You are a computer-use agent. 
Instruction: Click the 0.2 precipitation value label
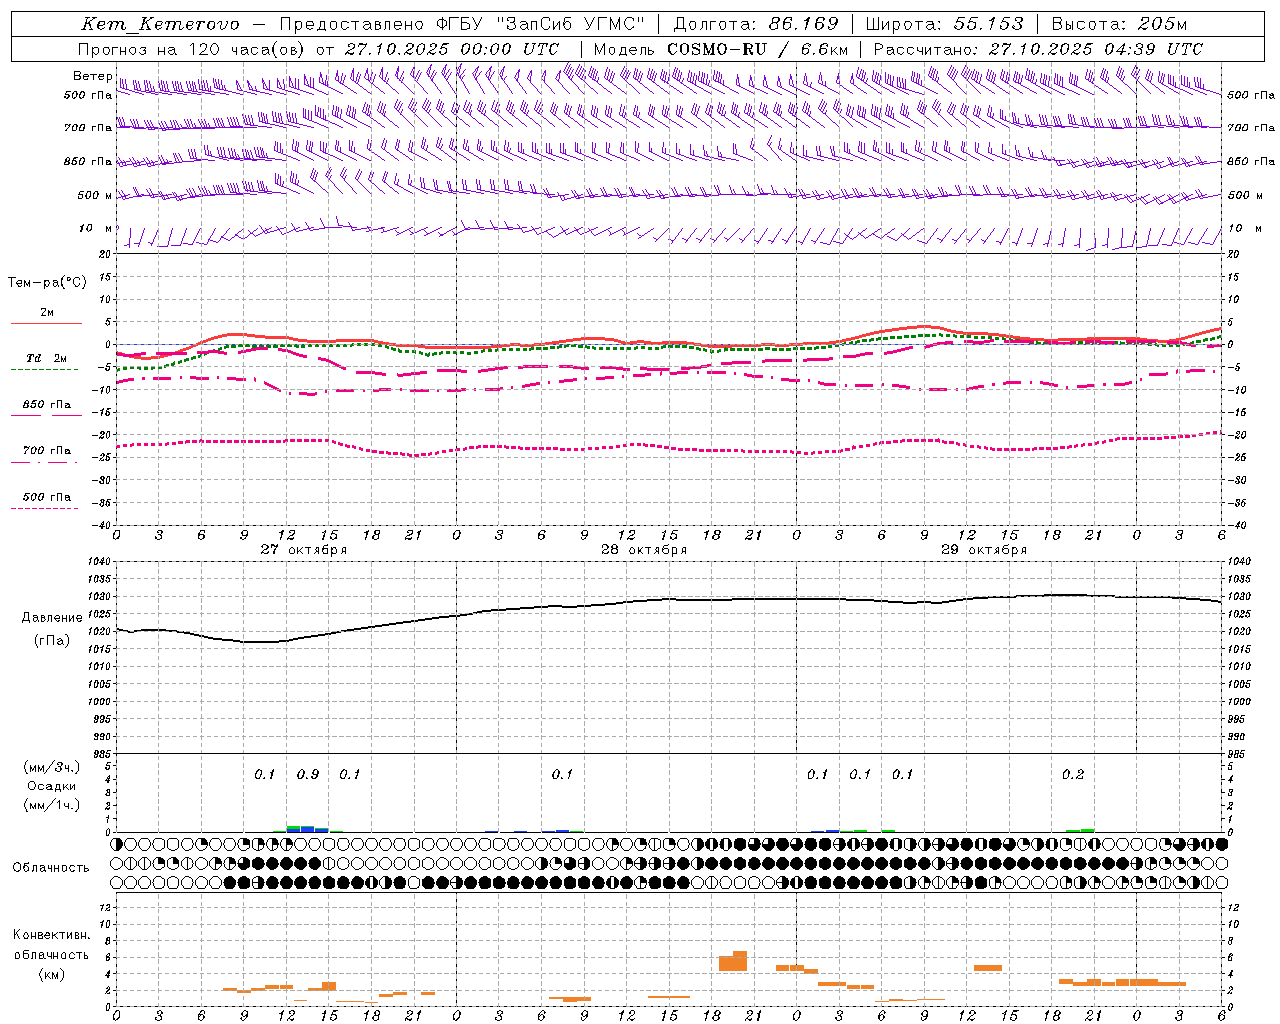click(1073, 775)
